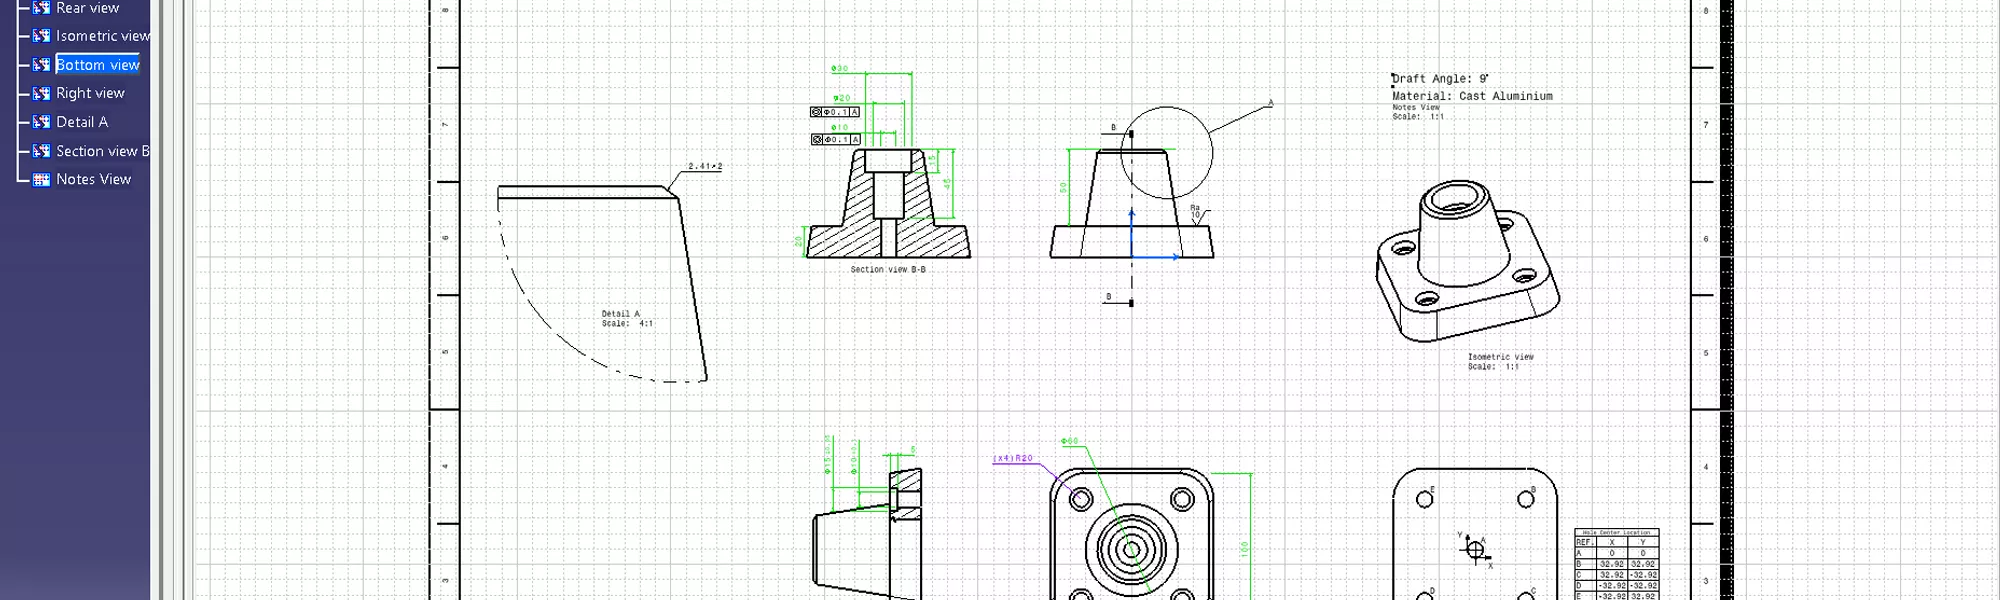Select the (x4) R20 radius annotation

tap(1012, 458)
